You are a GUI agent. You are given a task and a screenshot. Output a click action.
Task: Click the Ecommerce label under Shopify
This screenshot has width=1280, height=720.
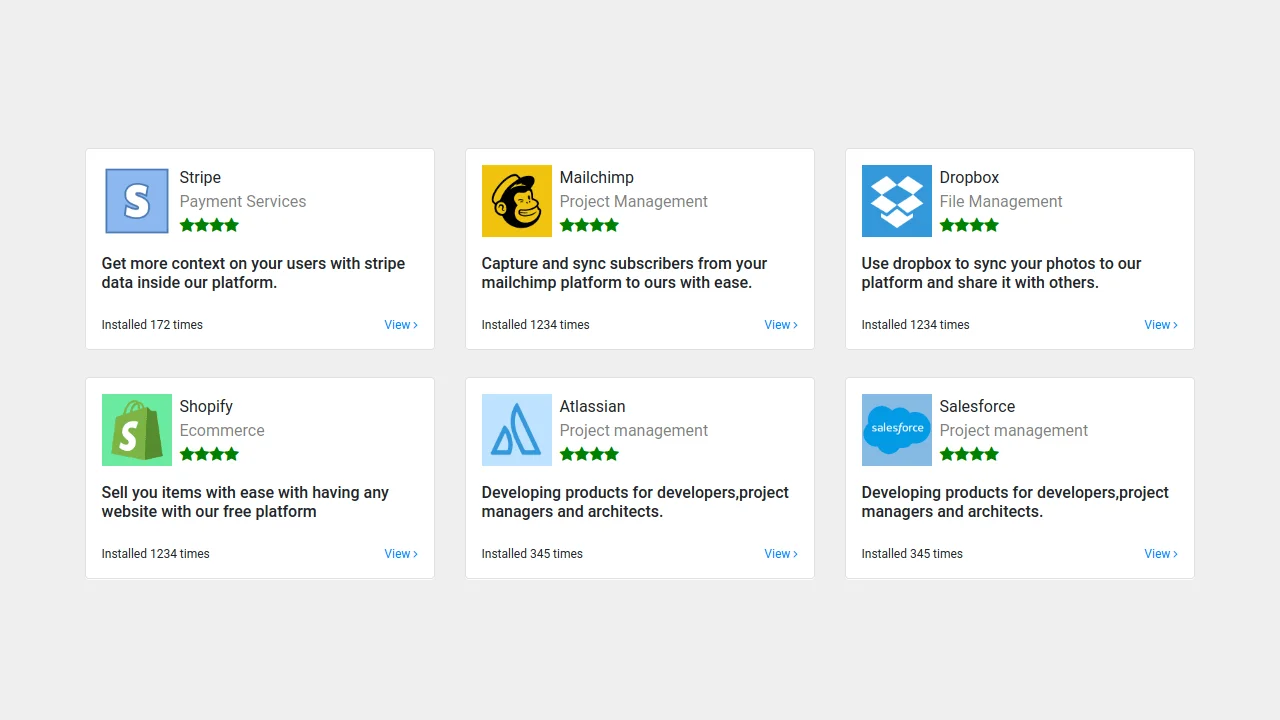(x=222, y=430)
